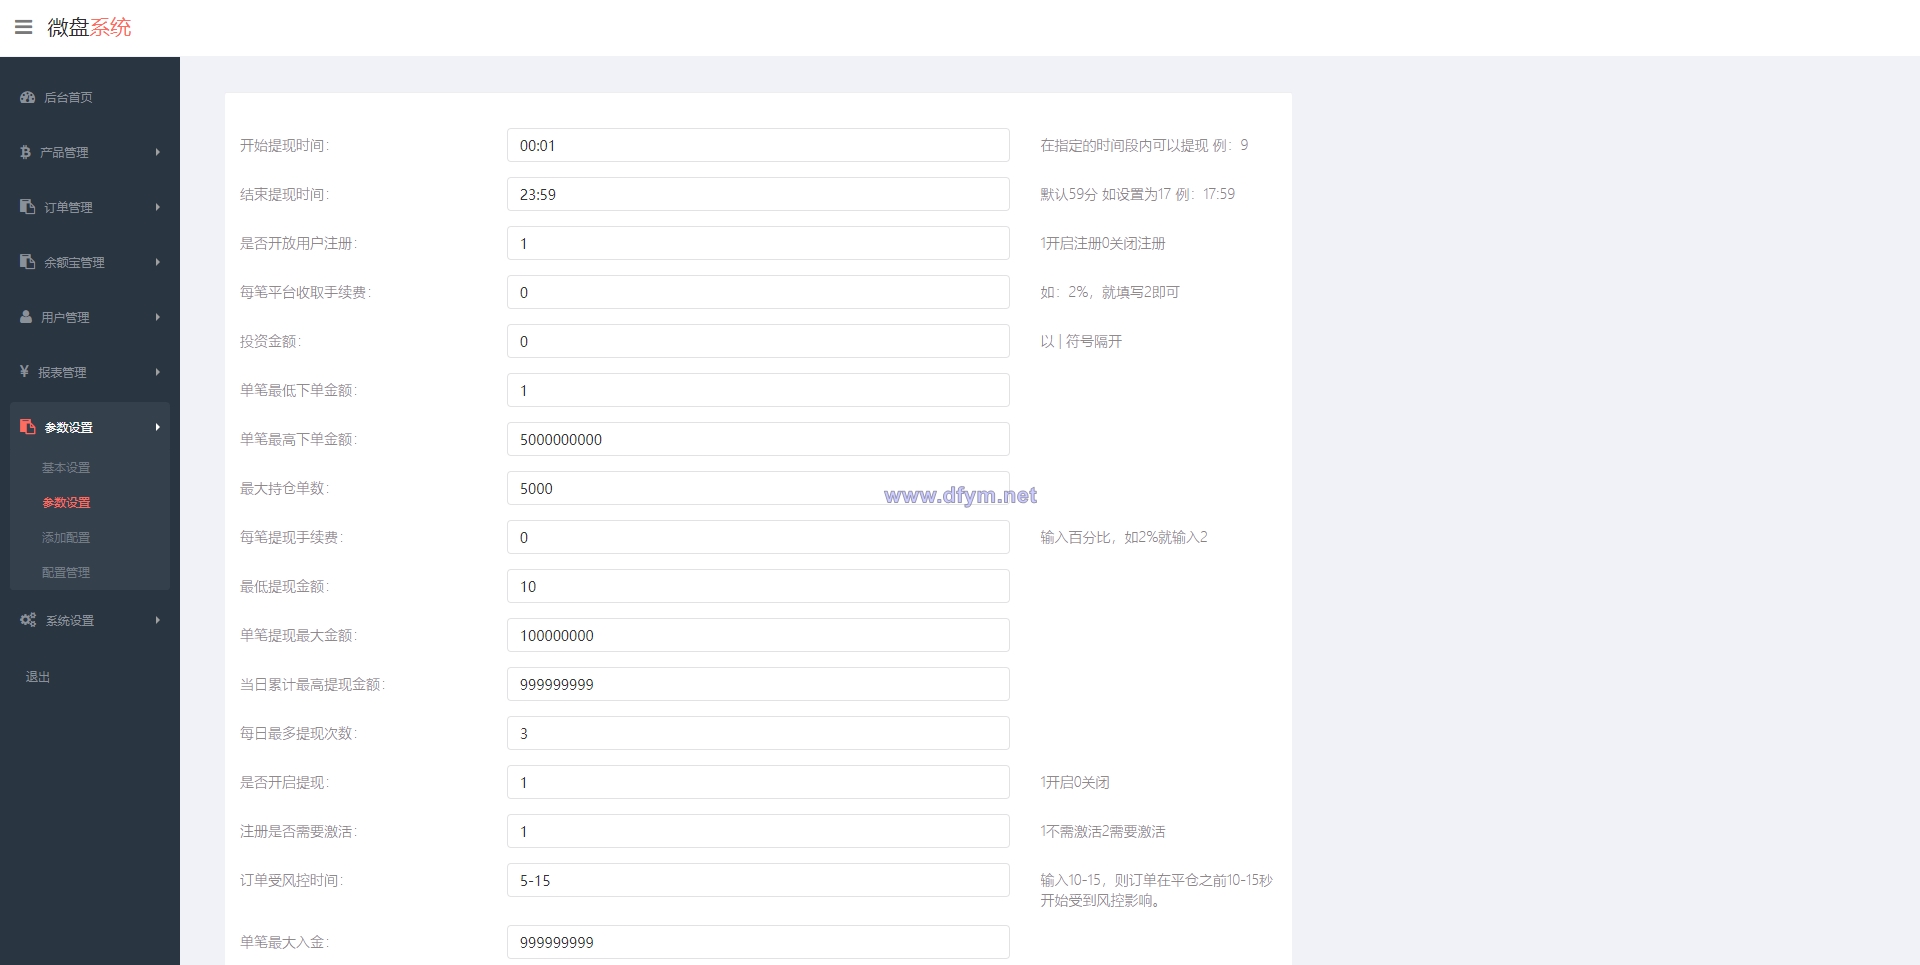
Task: Focus the 结束提现时间 field showing 23:59
Action: click(x=758, y=194)
